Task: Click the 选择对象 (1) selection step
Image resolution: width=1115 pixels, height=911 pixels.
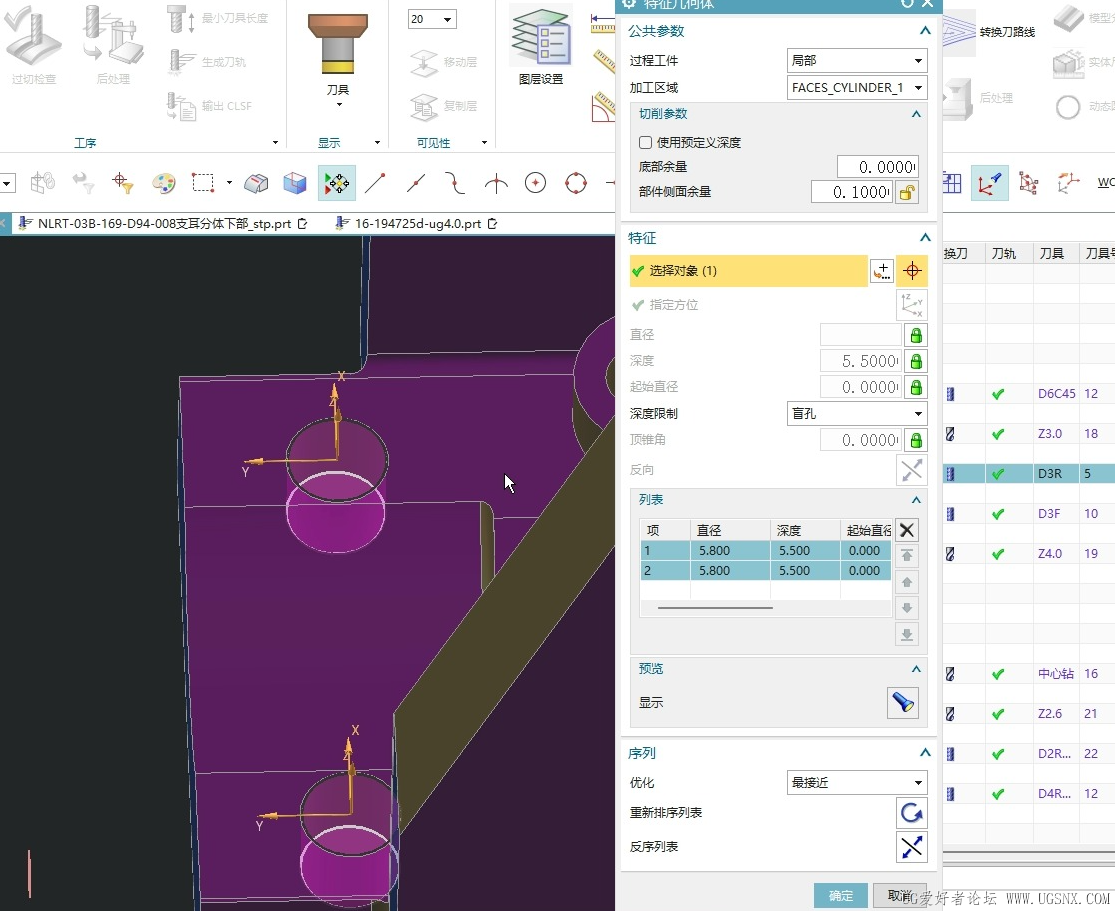Action: click(x=748, y=271)
